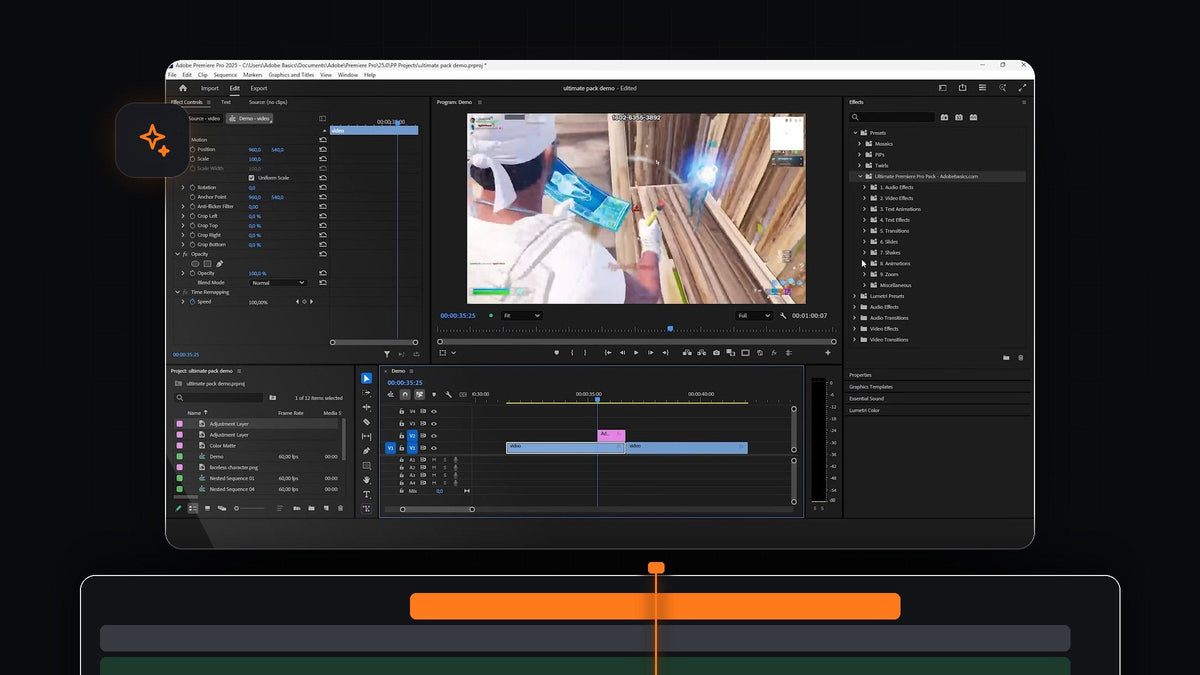Select the Track Select Forward tool
1200x675 pixels.
(x=366, y=393)
